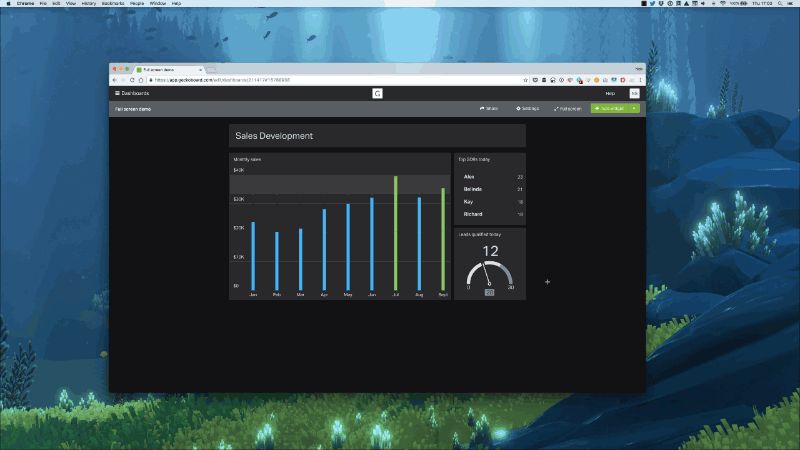Select Kay in Top SDRs list
Viewport: 800px width, 450px height.
(x=468, y=202)
